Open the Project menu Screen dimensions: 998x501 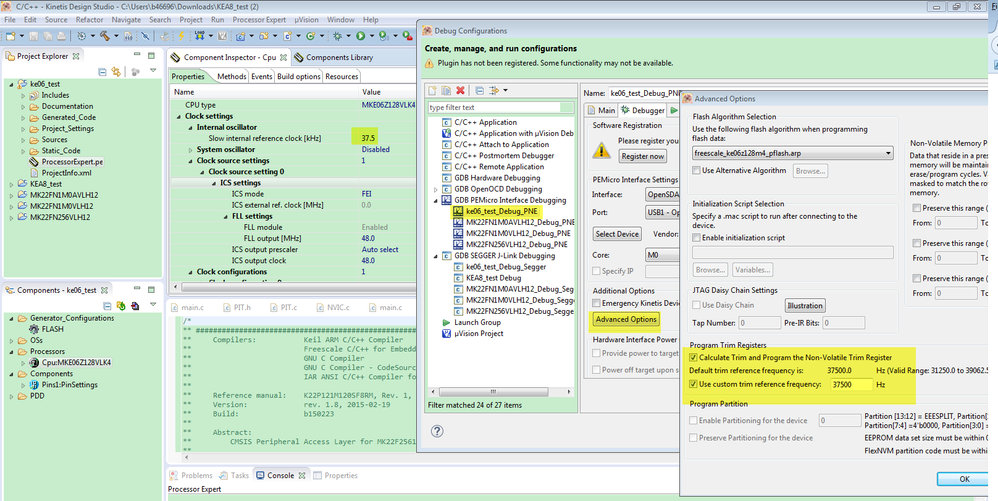pos(191,20)
